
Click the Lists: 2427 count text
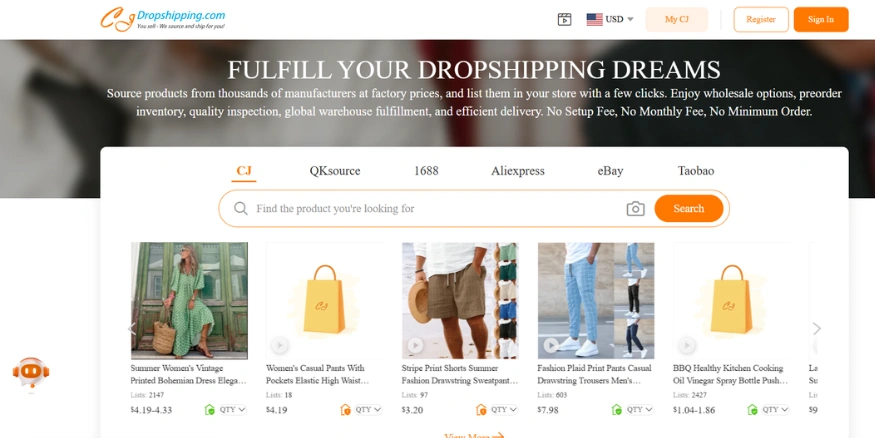[688, 395]
